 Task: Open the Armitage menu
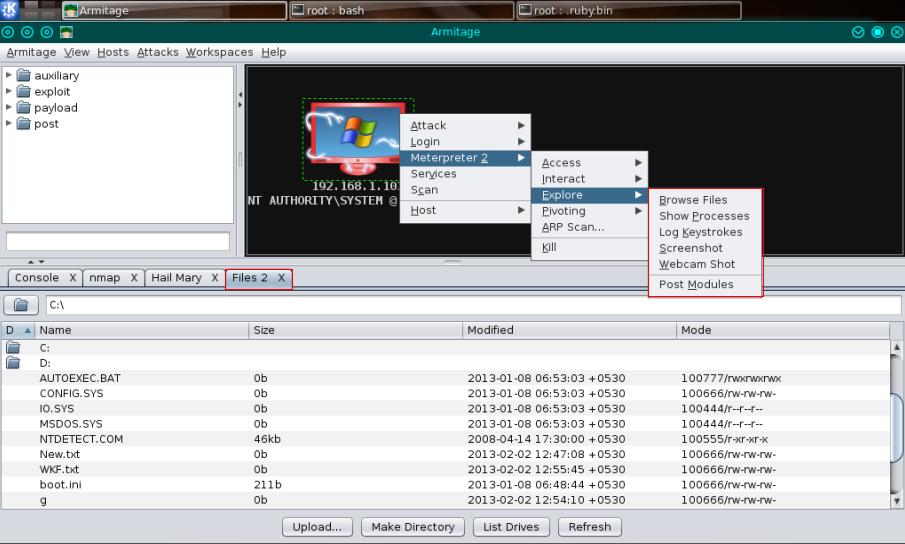pyautogui.click(x=31, y=52)
